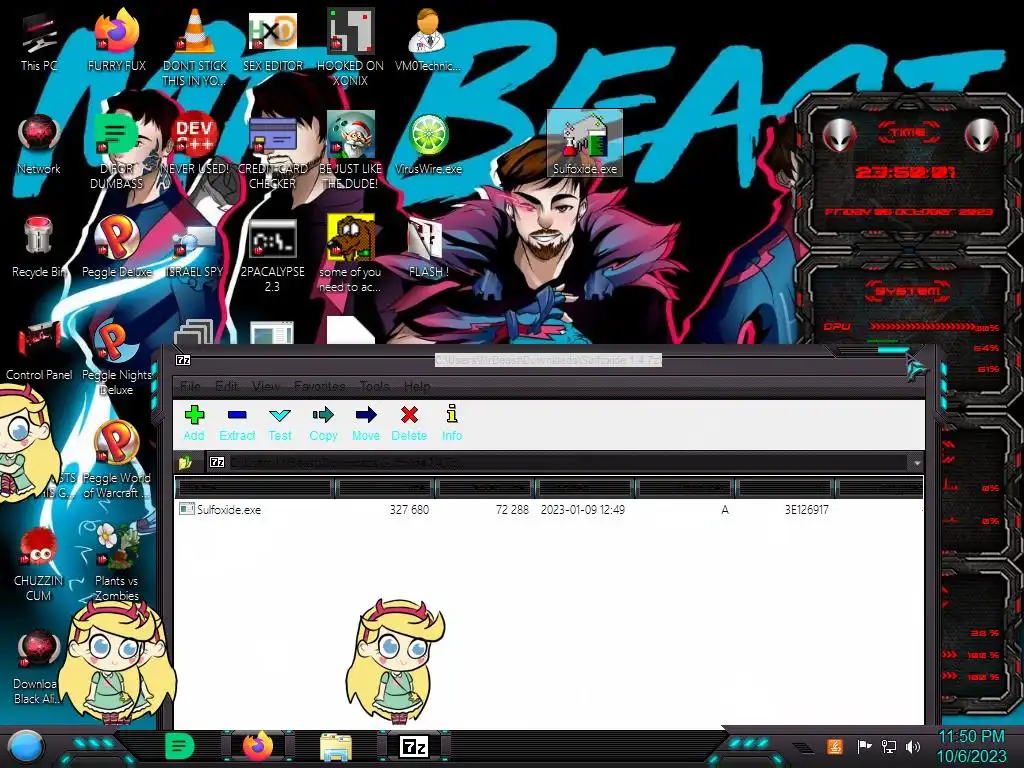
Task: Click the network tray icon
Action: click(x=889, y=746)
